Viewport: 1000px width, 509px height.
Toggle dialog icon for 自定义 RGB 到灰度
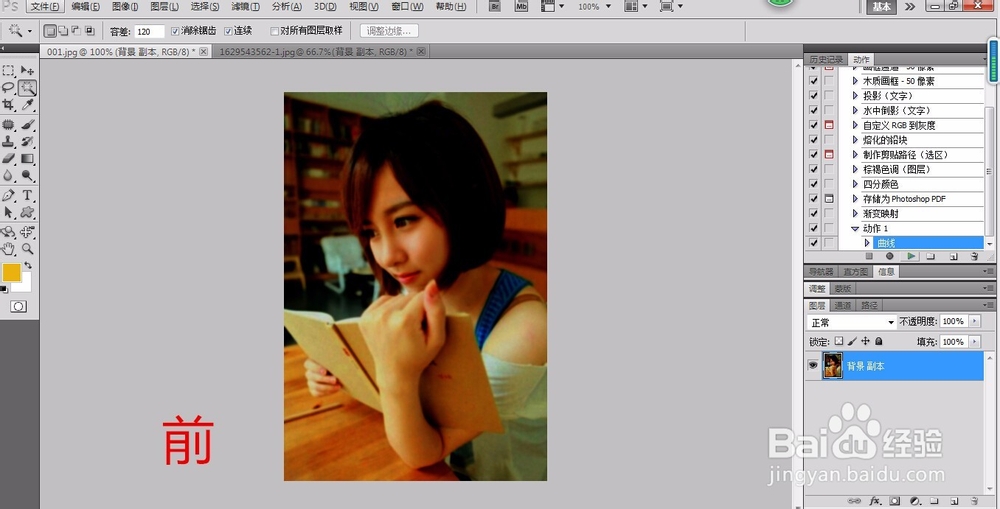[x=829, y=125]
